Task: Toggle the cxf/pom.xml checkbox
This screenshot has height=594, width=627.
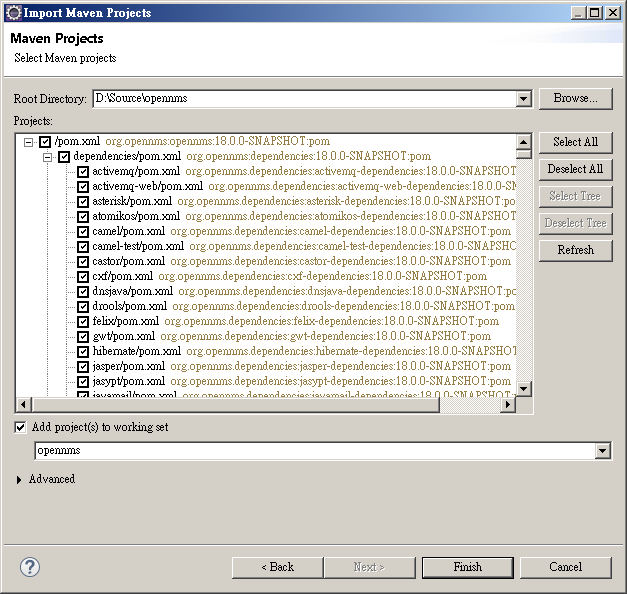Action: (83, 276)
